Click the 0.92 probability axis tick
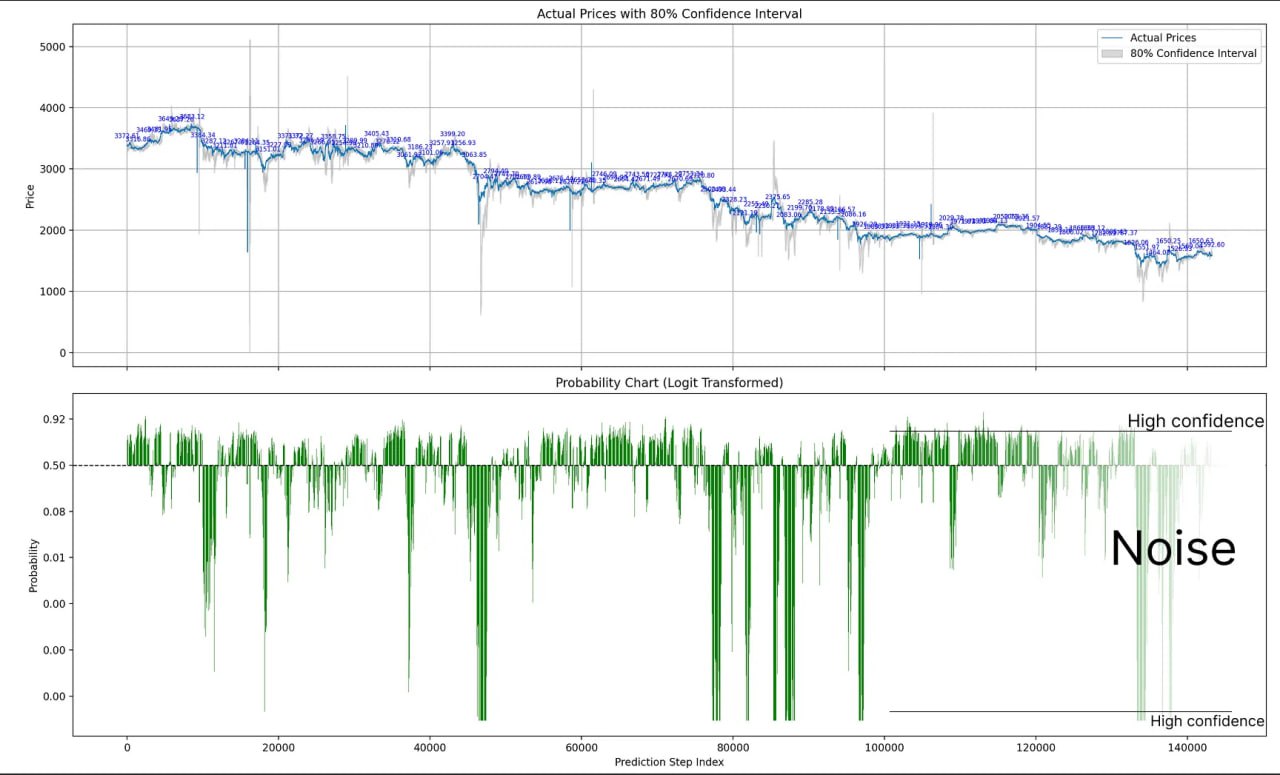The image size is (1280, 775). pyautogui.click(x=55, y=419)
